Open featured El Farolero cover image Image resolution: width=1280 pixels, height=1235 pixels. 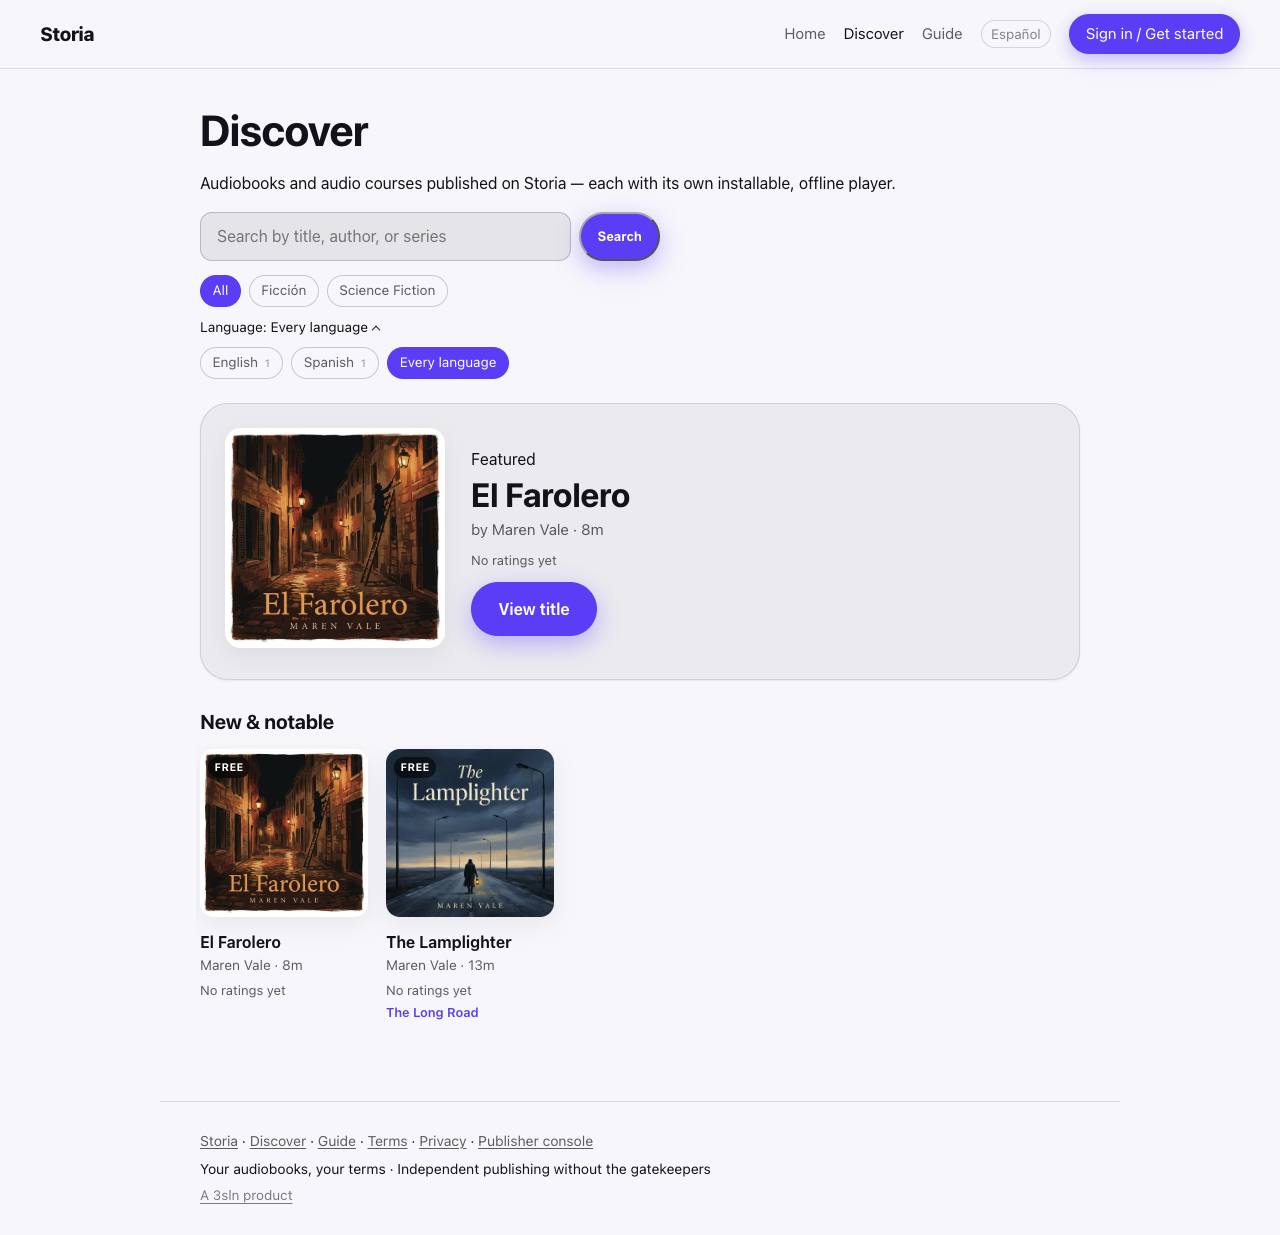coord(335,538)
